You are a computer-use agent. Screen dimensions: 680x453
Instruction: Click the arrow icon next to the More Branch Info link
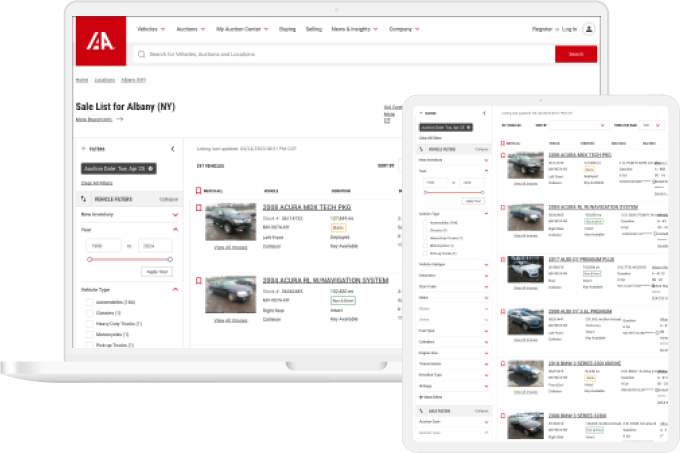120,119
